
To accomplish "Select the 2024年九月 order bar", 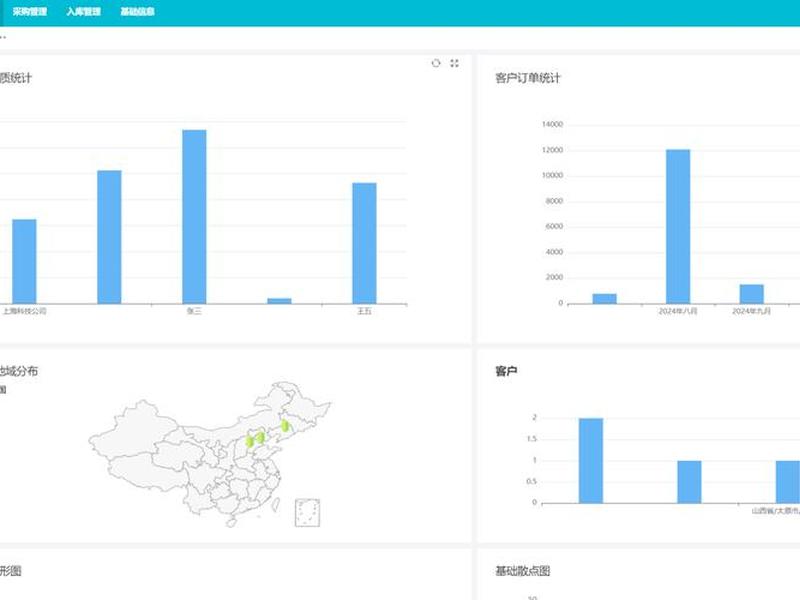I will 752,294.
